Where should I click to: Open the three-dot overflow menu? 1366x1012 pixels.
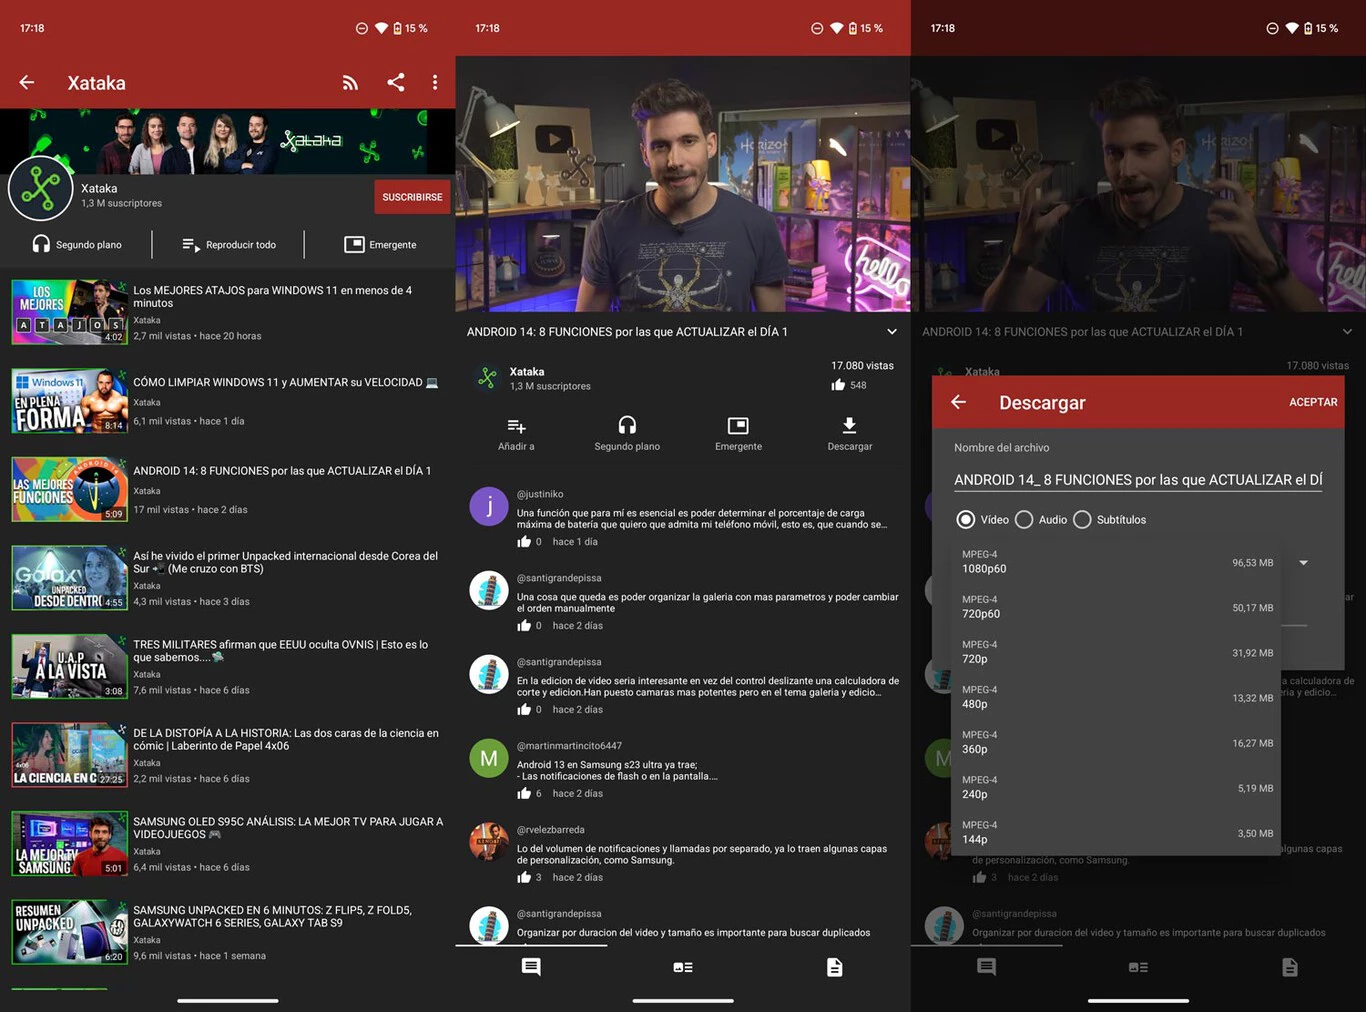click(x=435, y=83)
